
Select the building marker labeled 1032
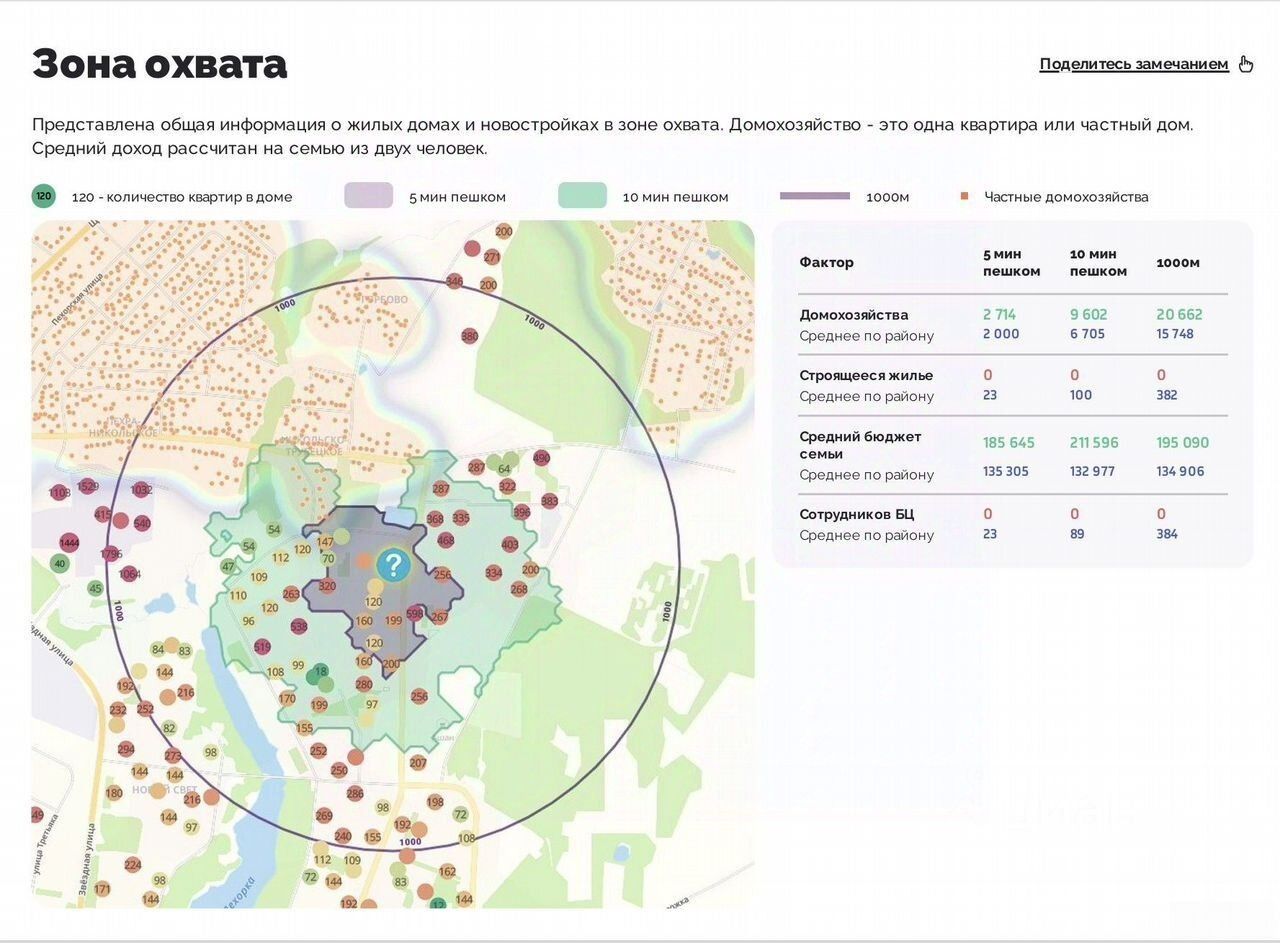(141, 490)
